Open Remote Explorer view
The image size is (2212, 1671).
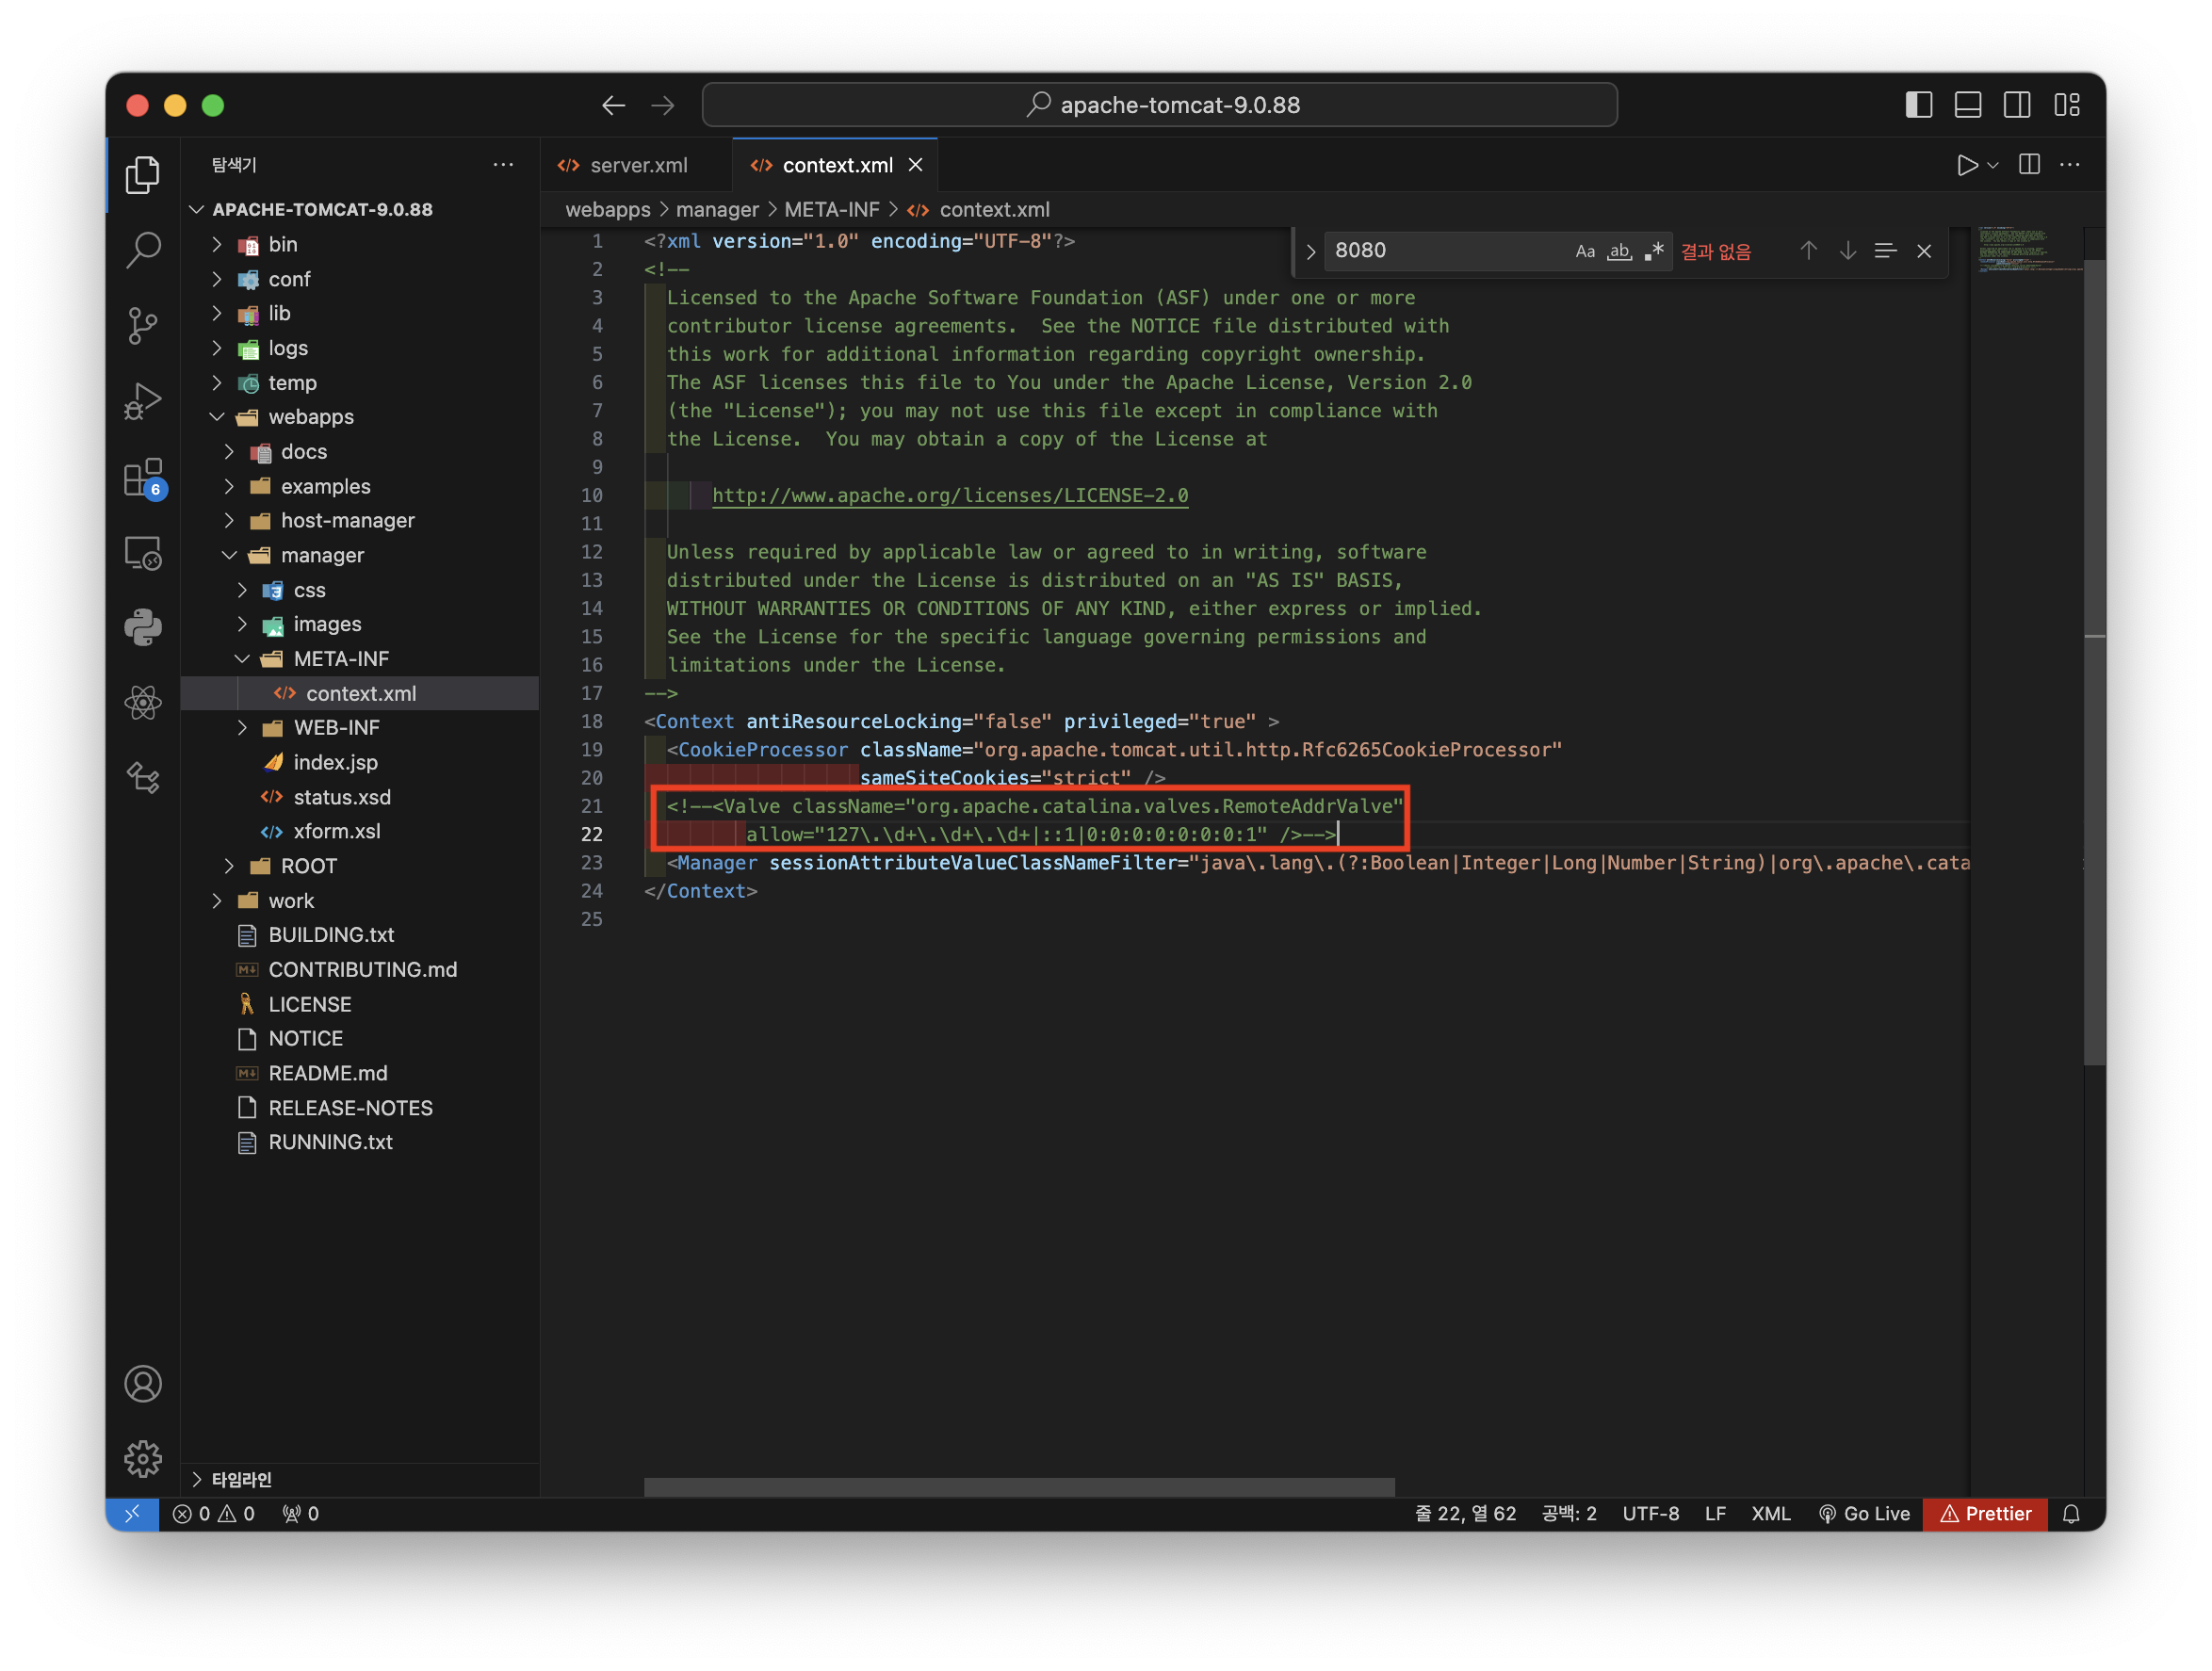click(x=143, y=553)
